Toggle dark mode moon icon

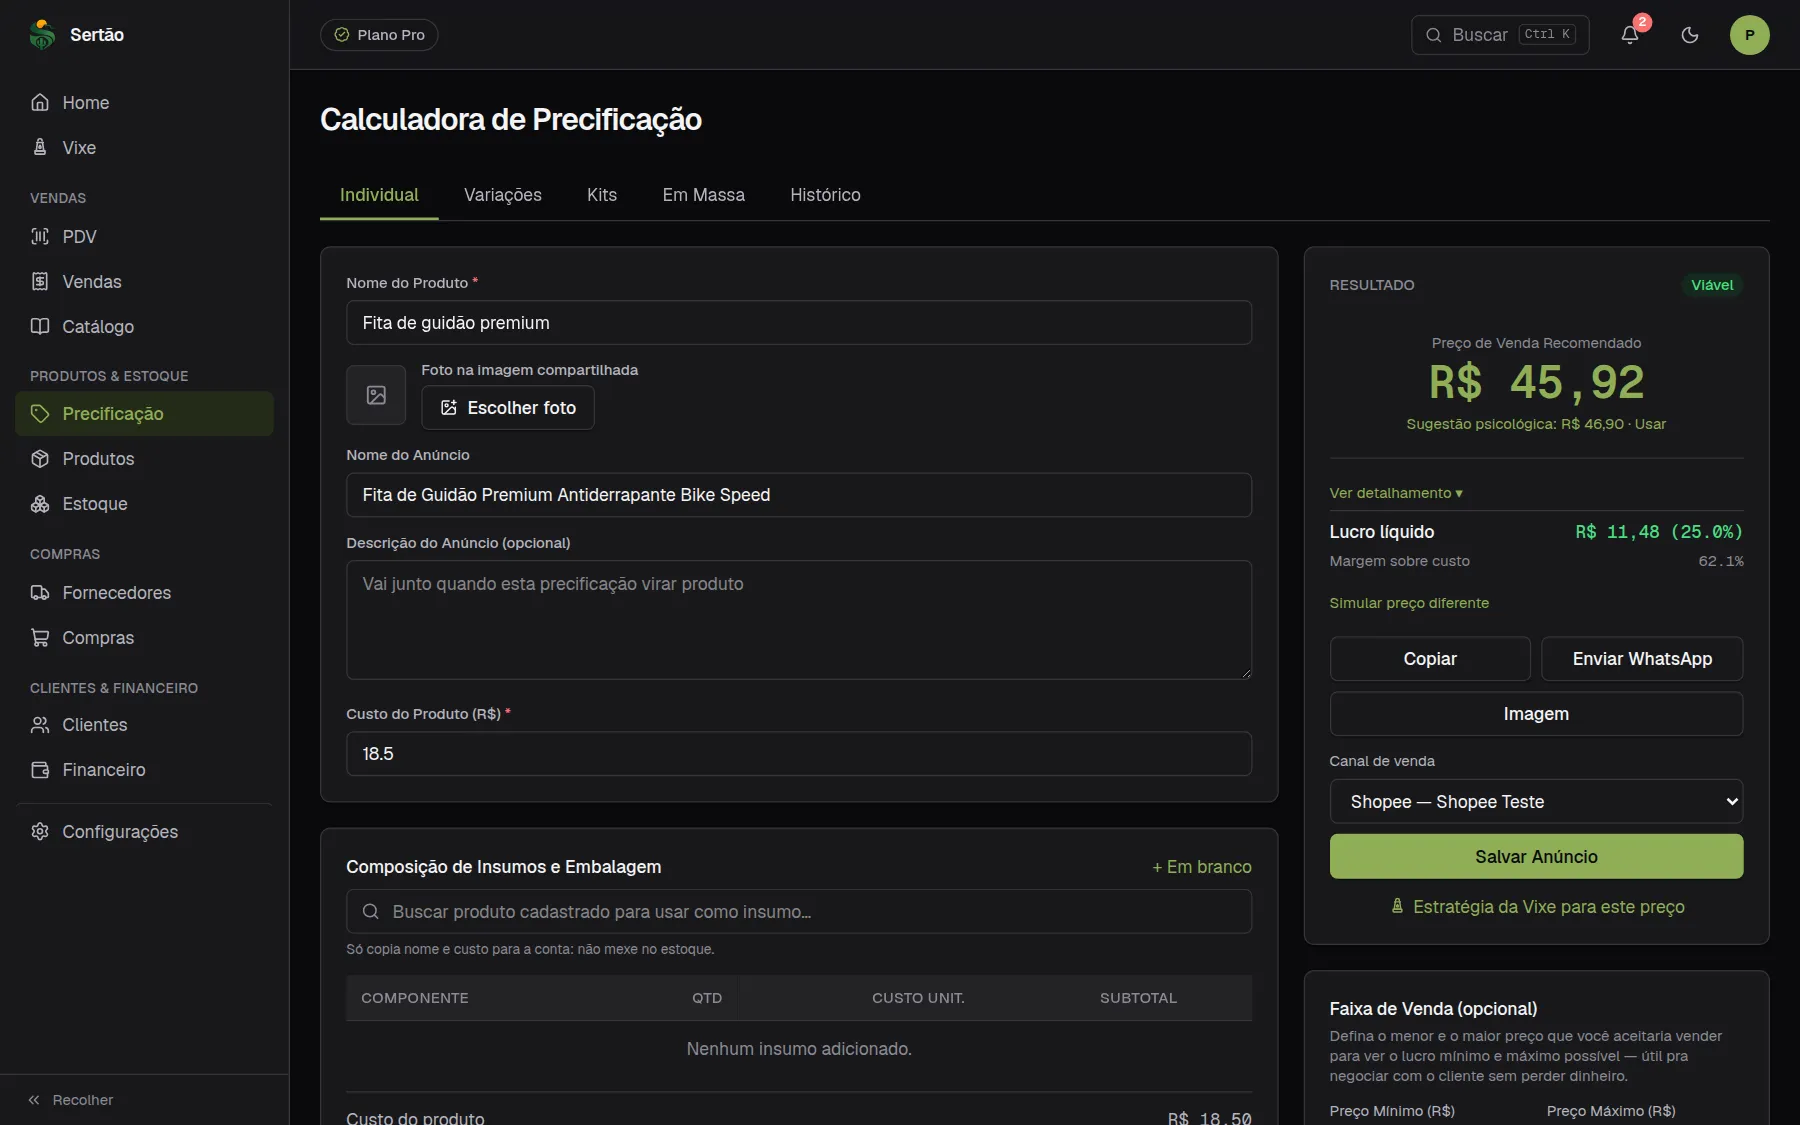tap(1690, 35)
